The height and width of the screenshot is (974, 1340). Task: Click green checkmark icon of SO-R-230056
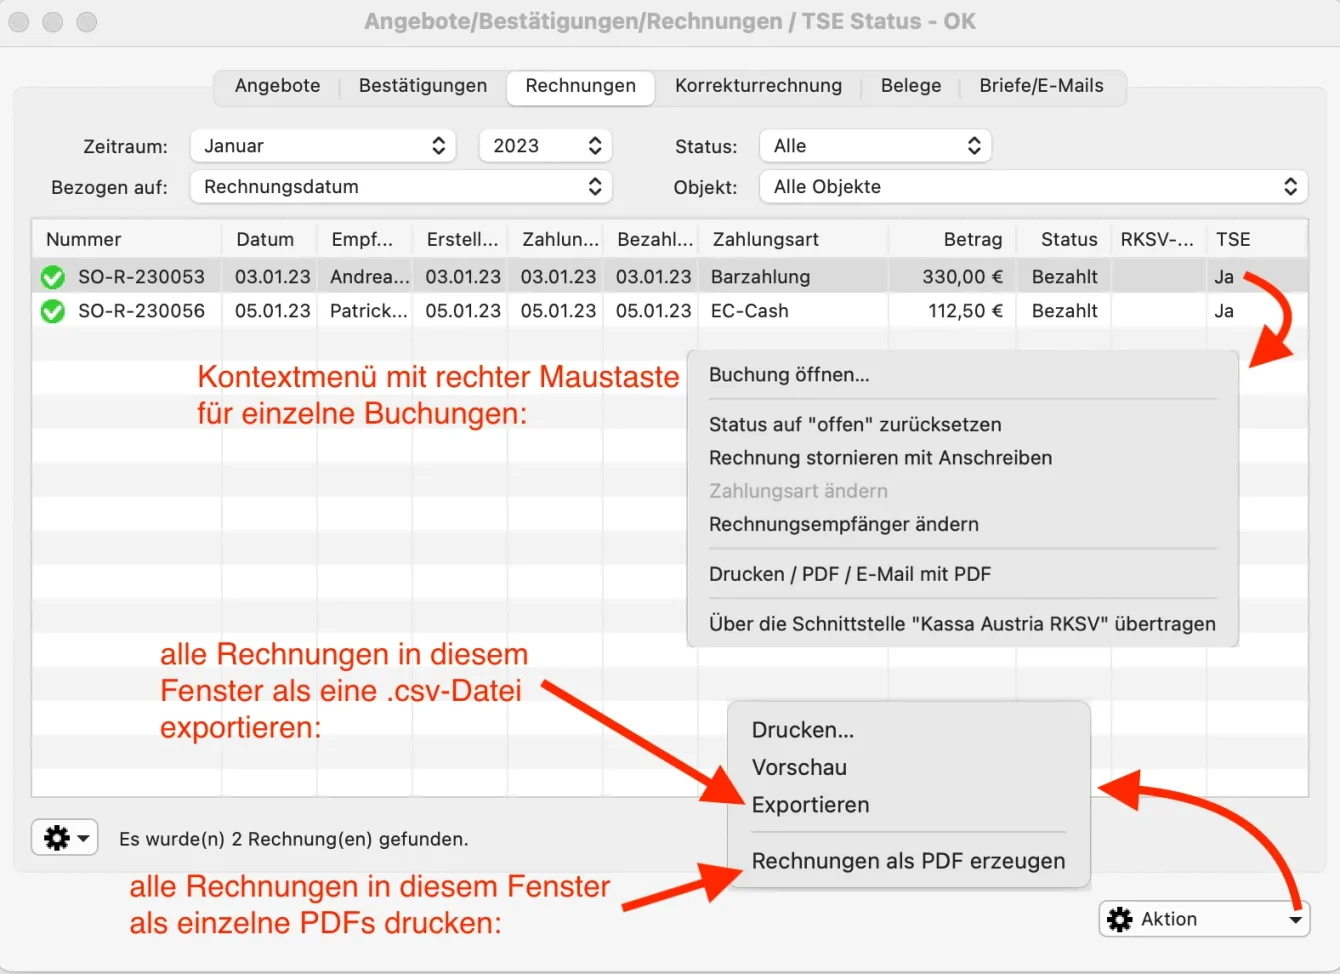53,312
